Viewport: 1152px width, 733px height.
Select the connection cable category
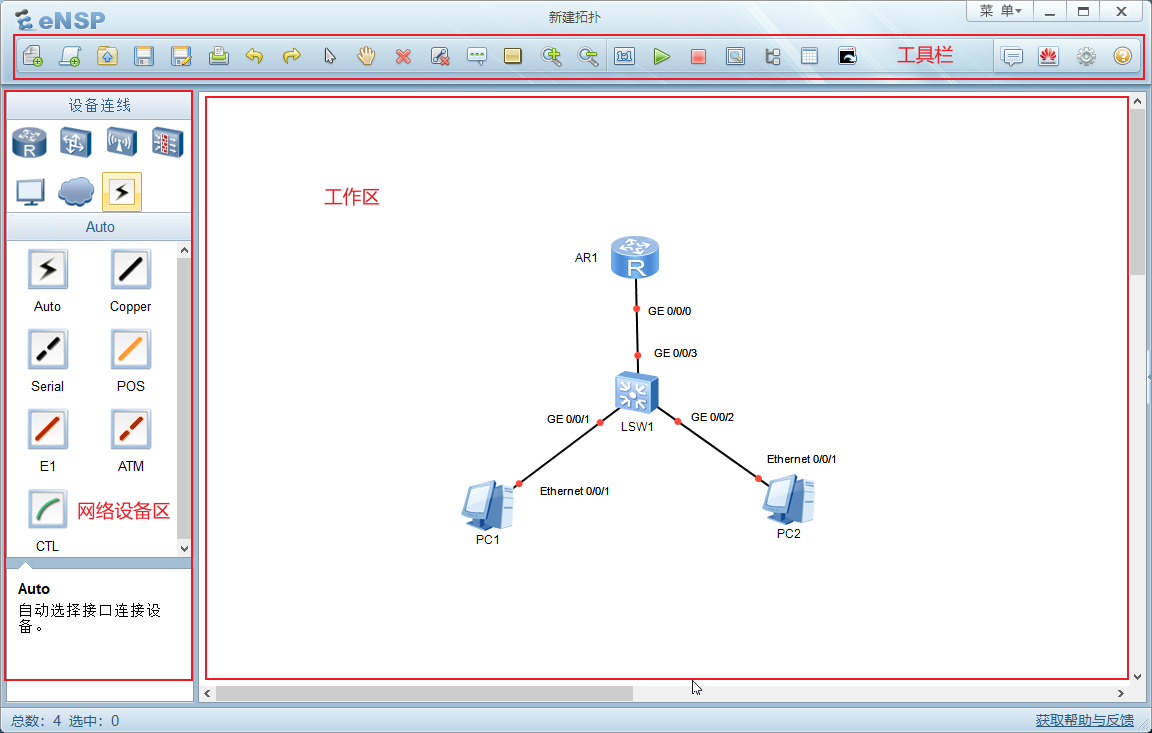(122, 192)
